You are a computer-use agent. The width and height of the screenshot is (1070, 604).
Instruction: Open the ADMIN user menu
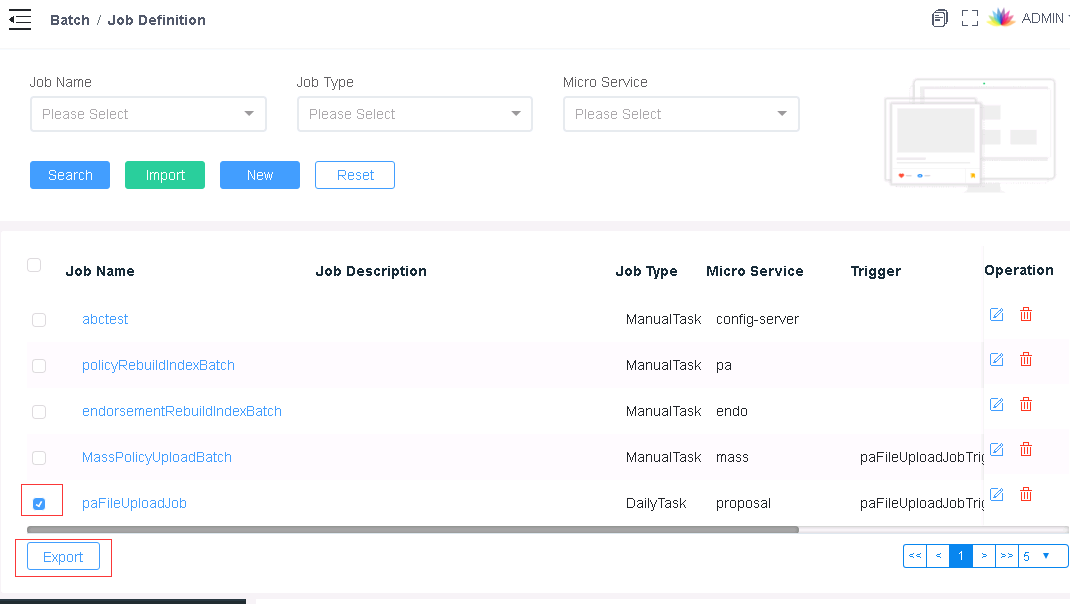point(1043,18)
